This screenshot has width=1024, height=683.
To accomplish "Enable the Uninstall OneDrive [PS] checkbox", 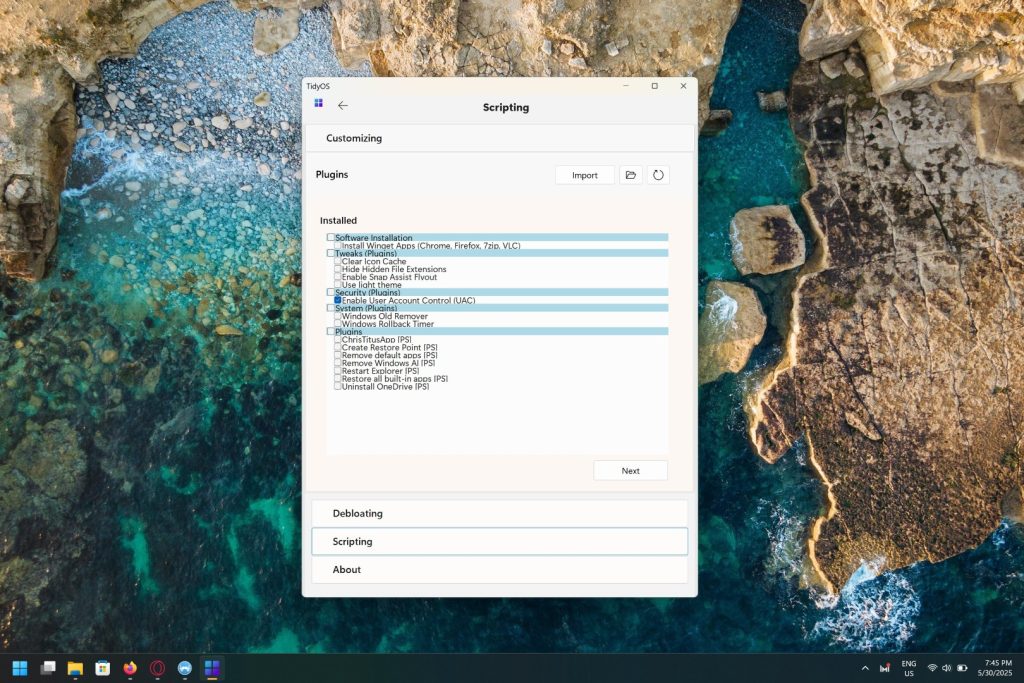I will coord(338,386).
